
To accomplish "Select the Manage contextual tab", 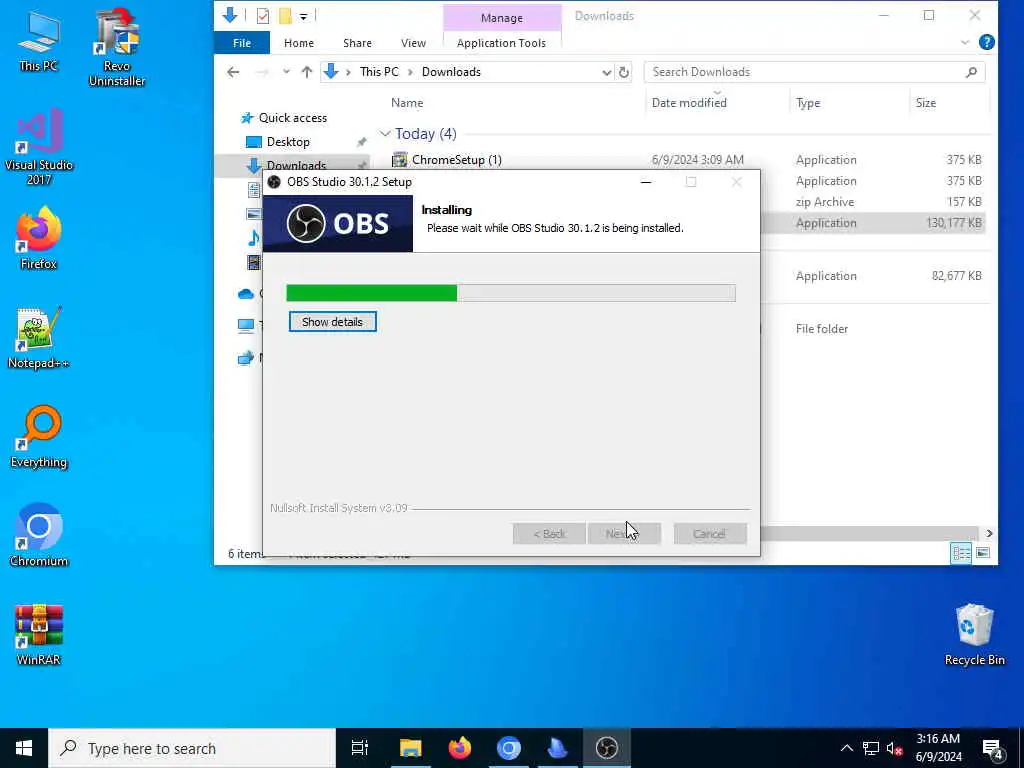I will pyautogui.click(x=502, y=18).
